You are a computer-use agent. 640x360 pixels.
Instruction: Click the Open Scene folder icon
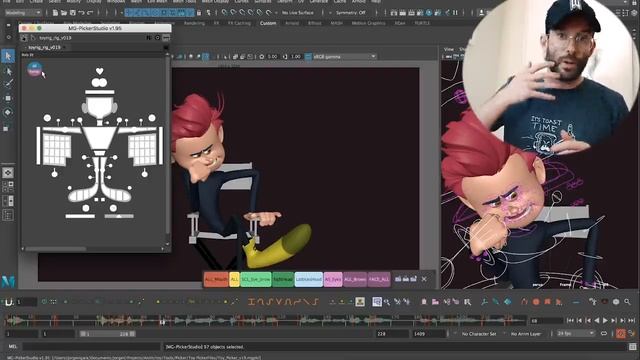tap(64, 13)
